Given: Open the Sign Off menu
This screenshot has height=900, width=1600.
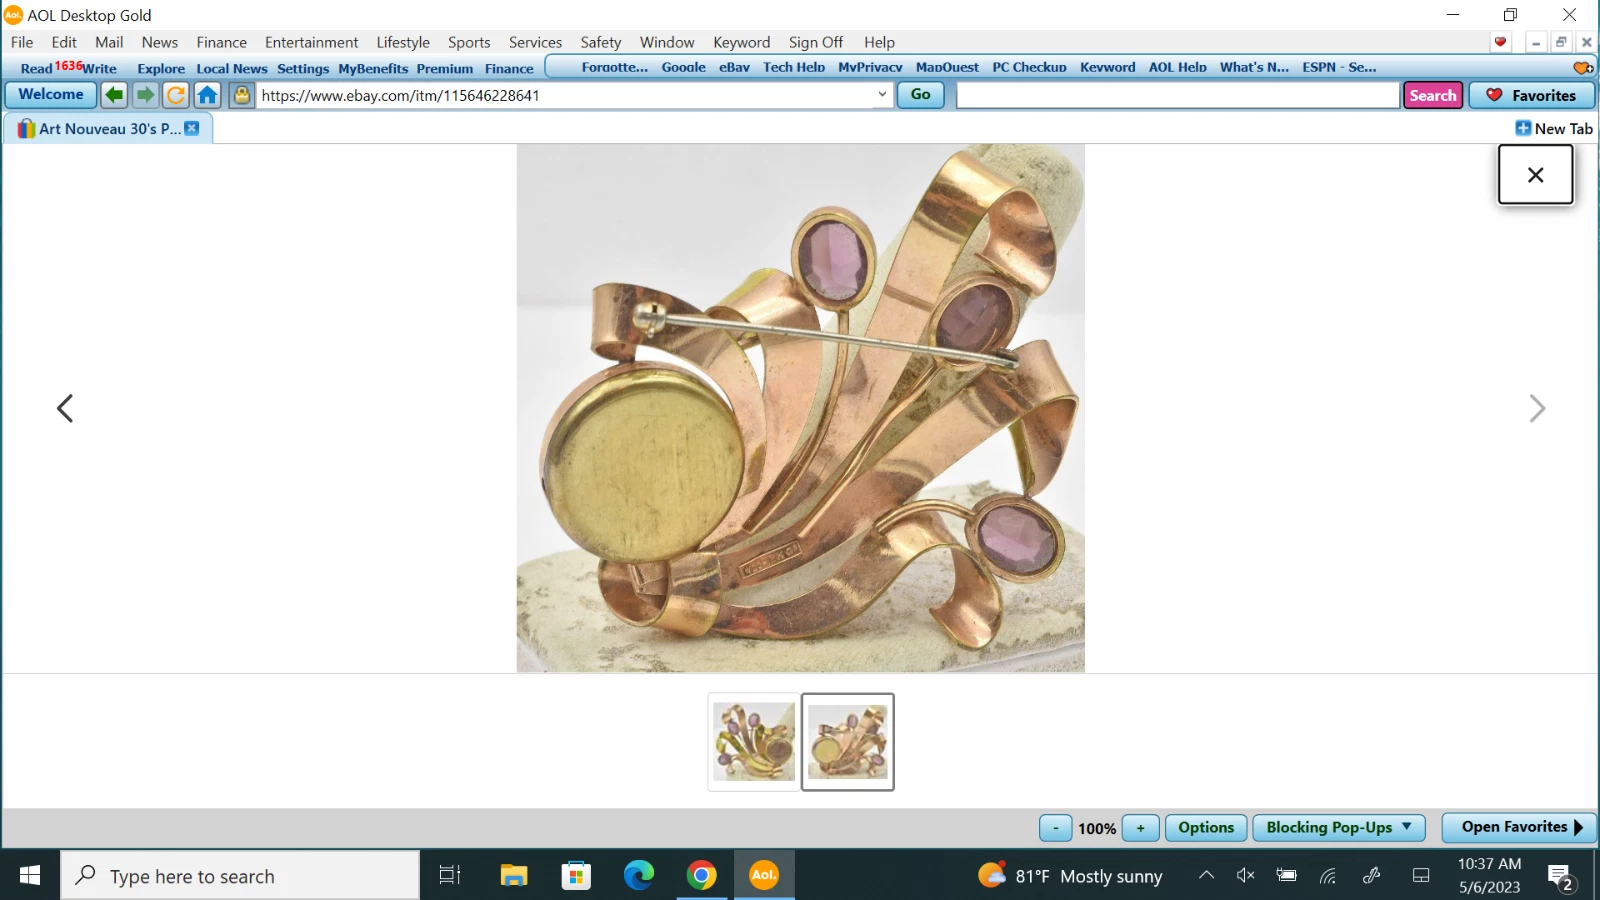Looking at the screenshot, I should click(x=815, y=42).
